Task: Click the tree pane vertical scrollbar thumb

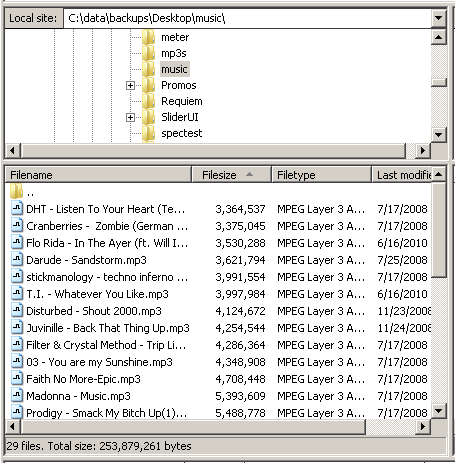Action: [x=439, y=82]
